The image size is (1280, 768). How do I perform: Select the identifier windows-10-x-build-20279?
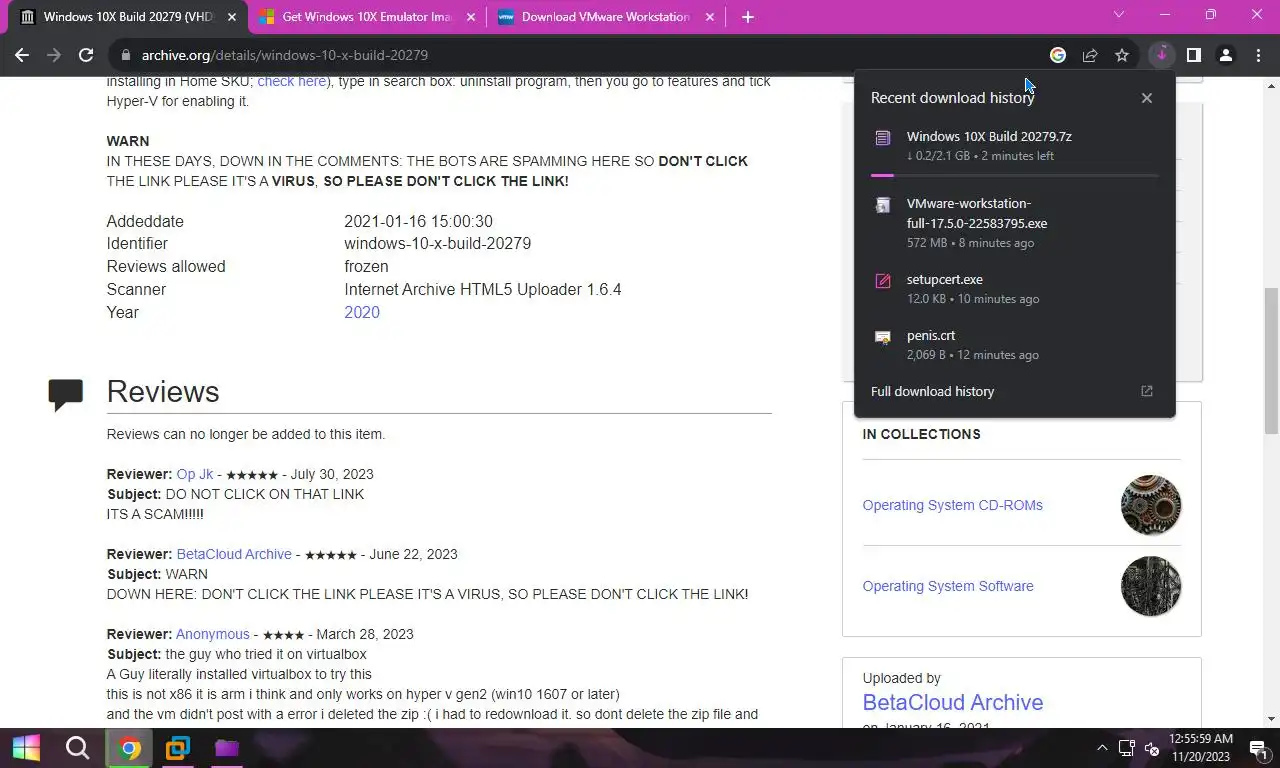(437, 243)
